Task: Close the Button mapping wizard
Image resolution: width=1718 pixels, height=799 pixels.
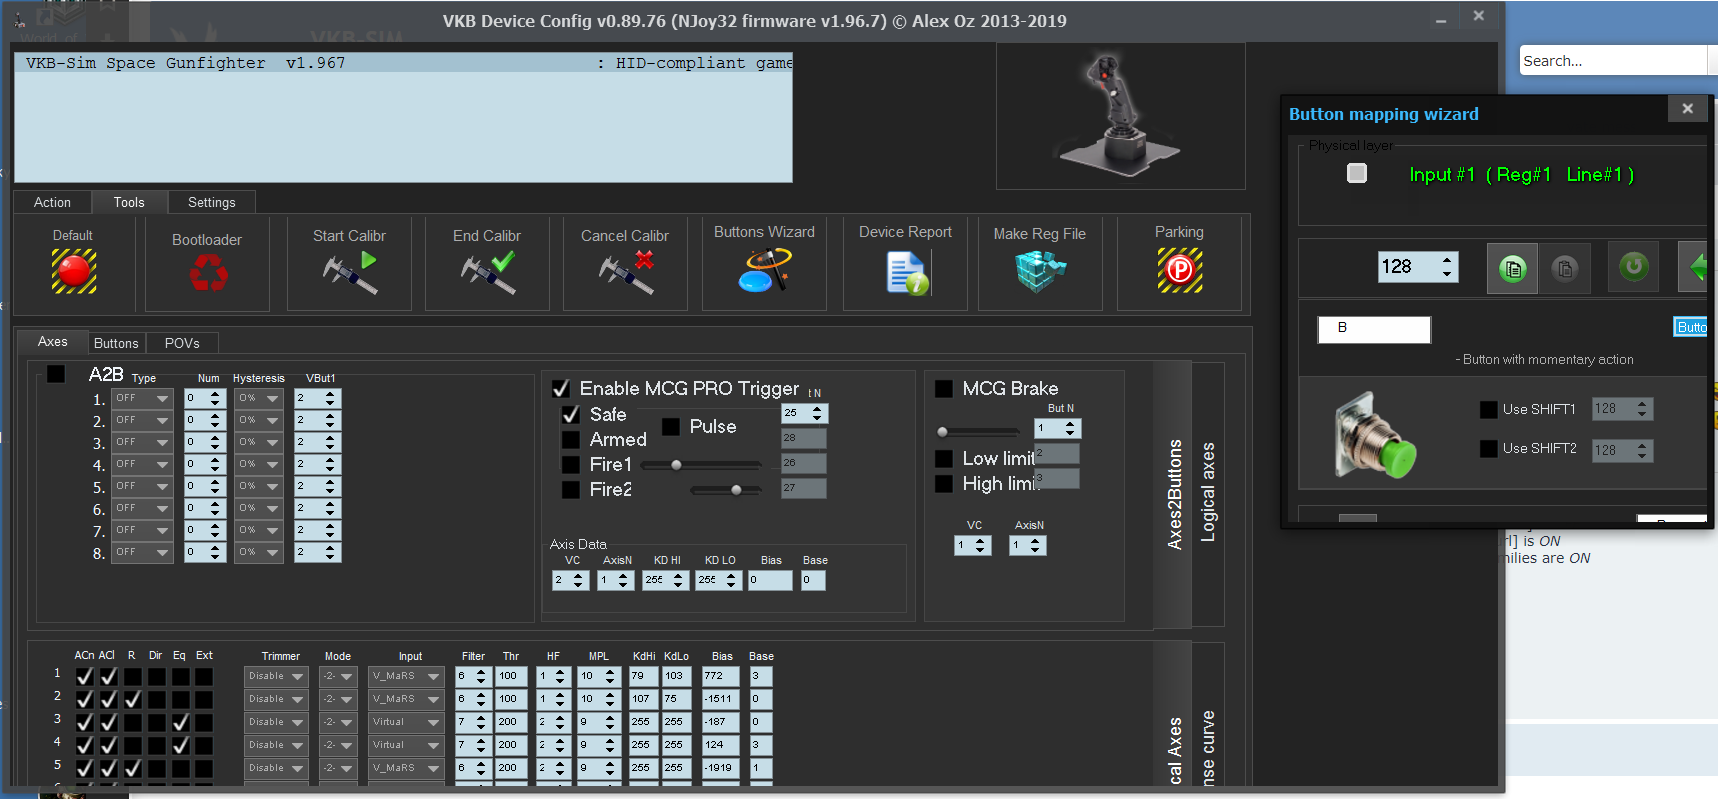Action: pos(1688,109)
